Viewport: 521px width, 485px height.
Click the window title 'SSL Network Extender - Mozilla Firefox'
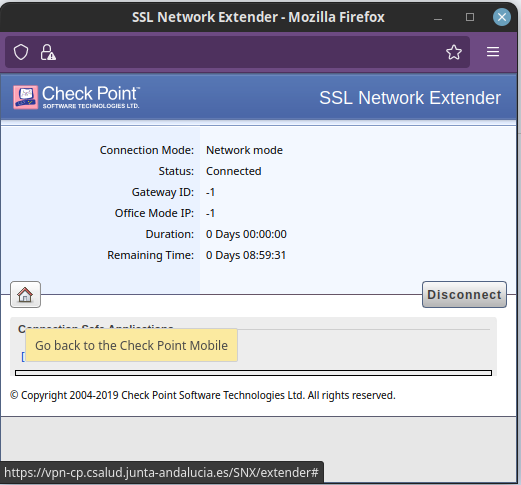tap(258, 17)
